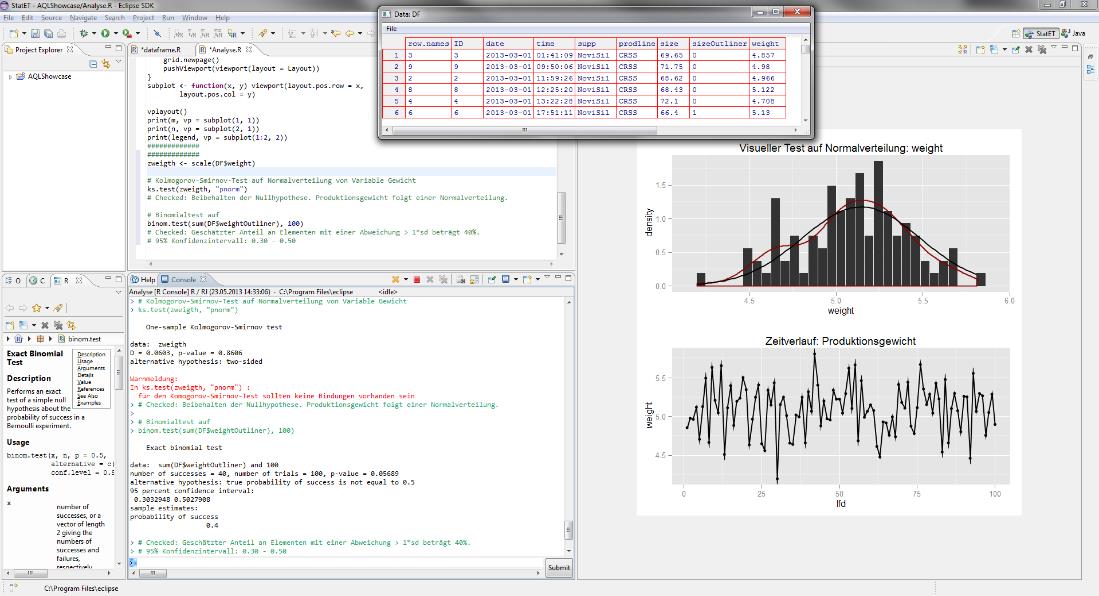Click the R locator icon in graphics toolbar
The height and width of the screenshot is (596, 1099).
point(963,49)
